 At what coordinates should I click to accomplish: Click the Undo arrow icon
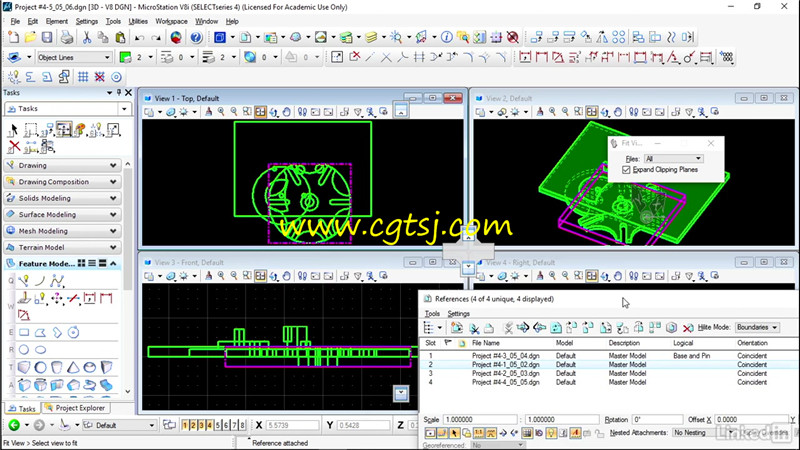tap(139, 37)
